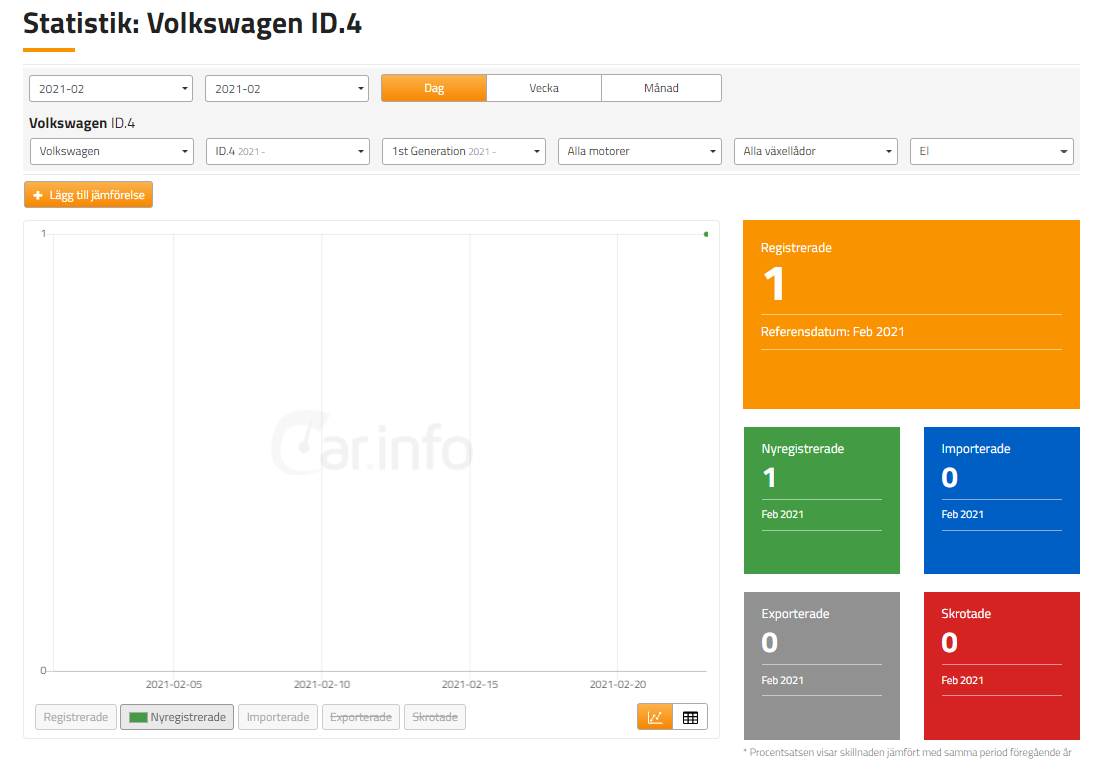Toggle the Skrotade chart series
Screen dimensions: 1110x781
click(435, 717)
